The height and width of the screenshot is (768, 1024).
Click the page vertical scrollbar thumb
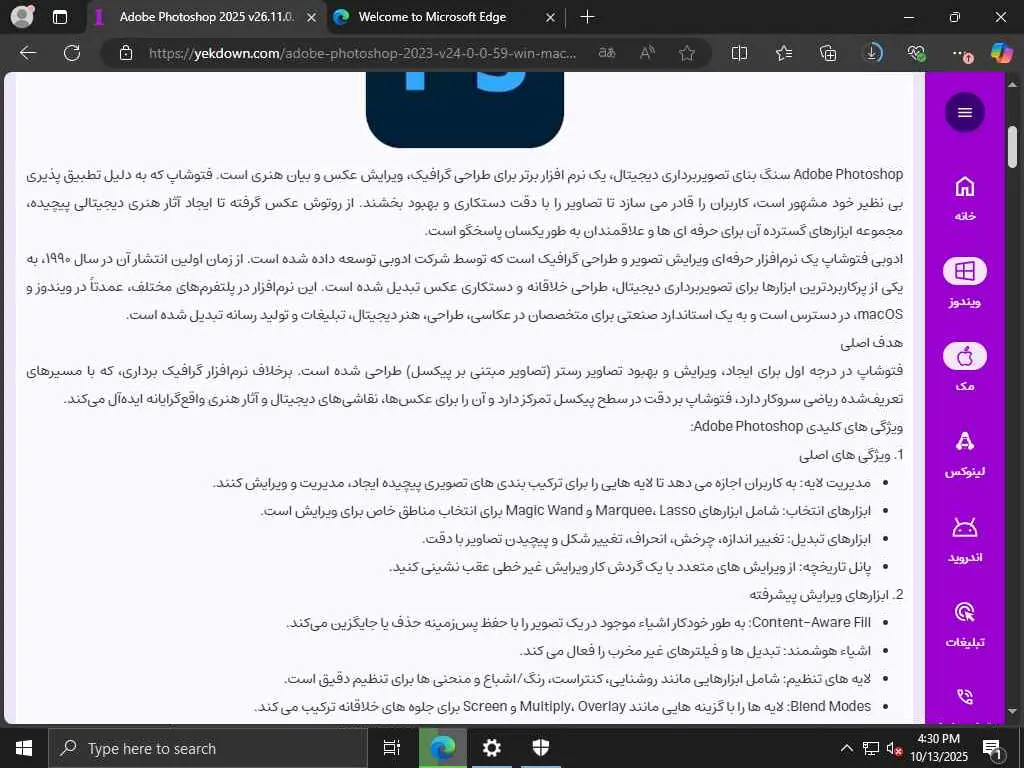[1013, 147]
